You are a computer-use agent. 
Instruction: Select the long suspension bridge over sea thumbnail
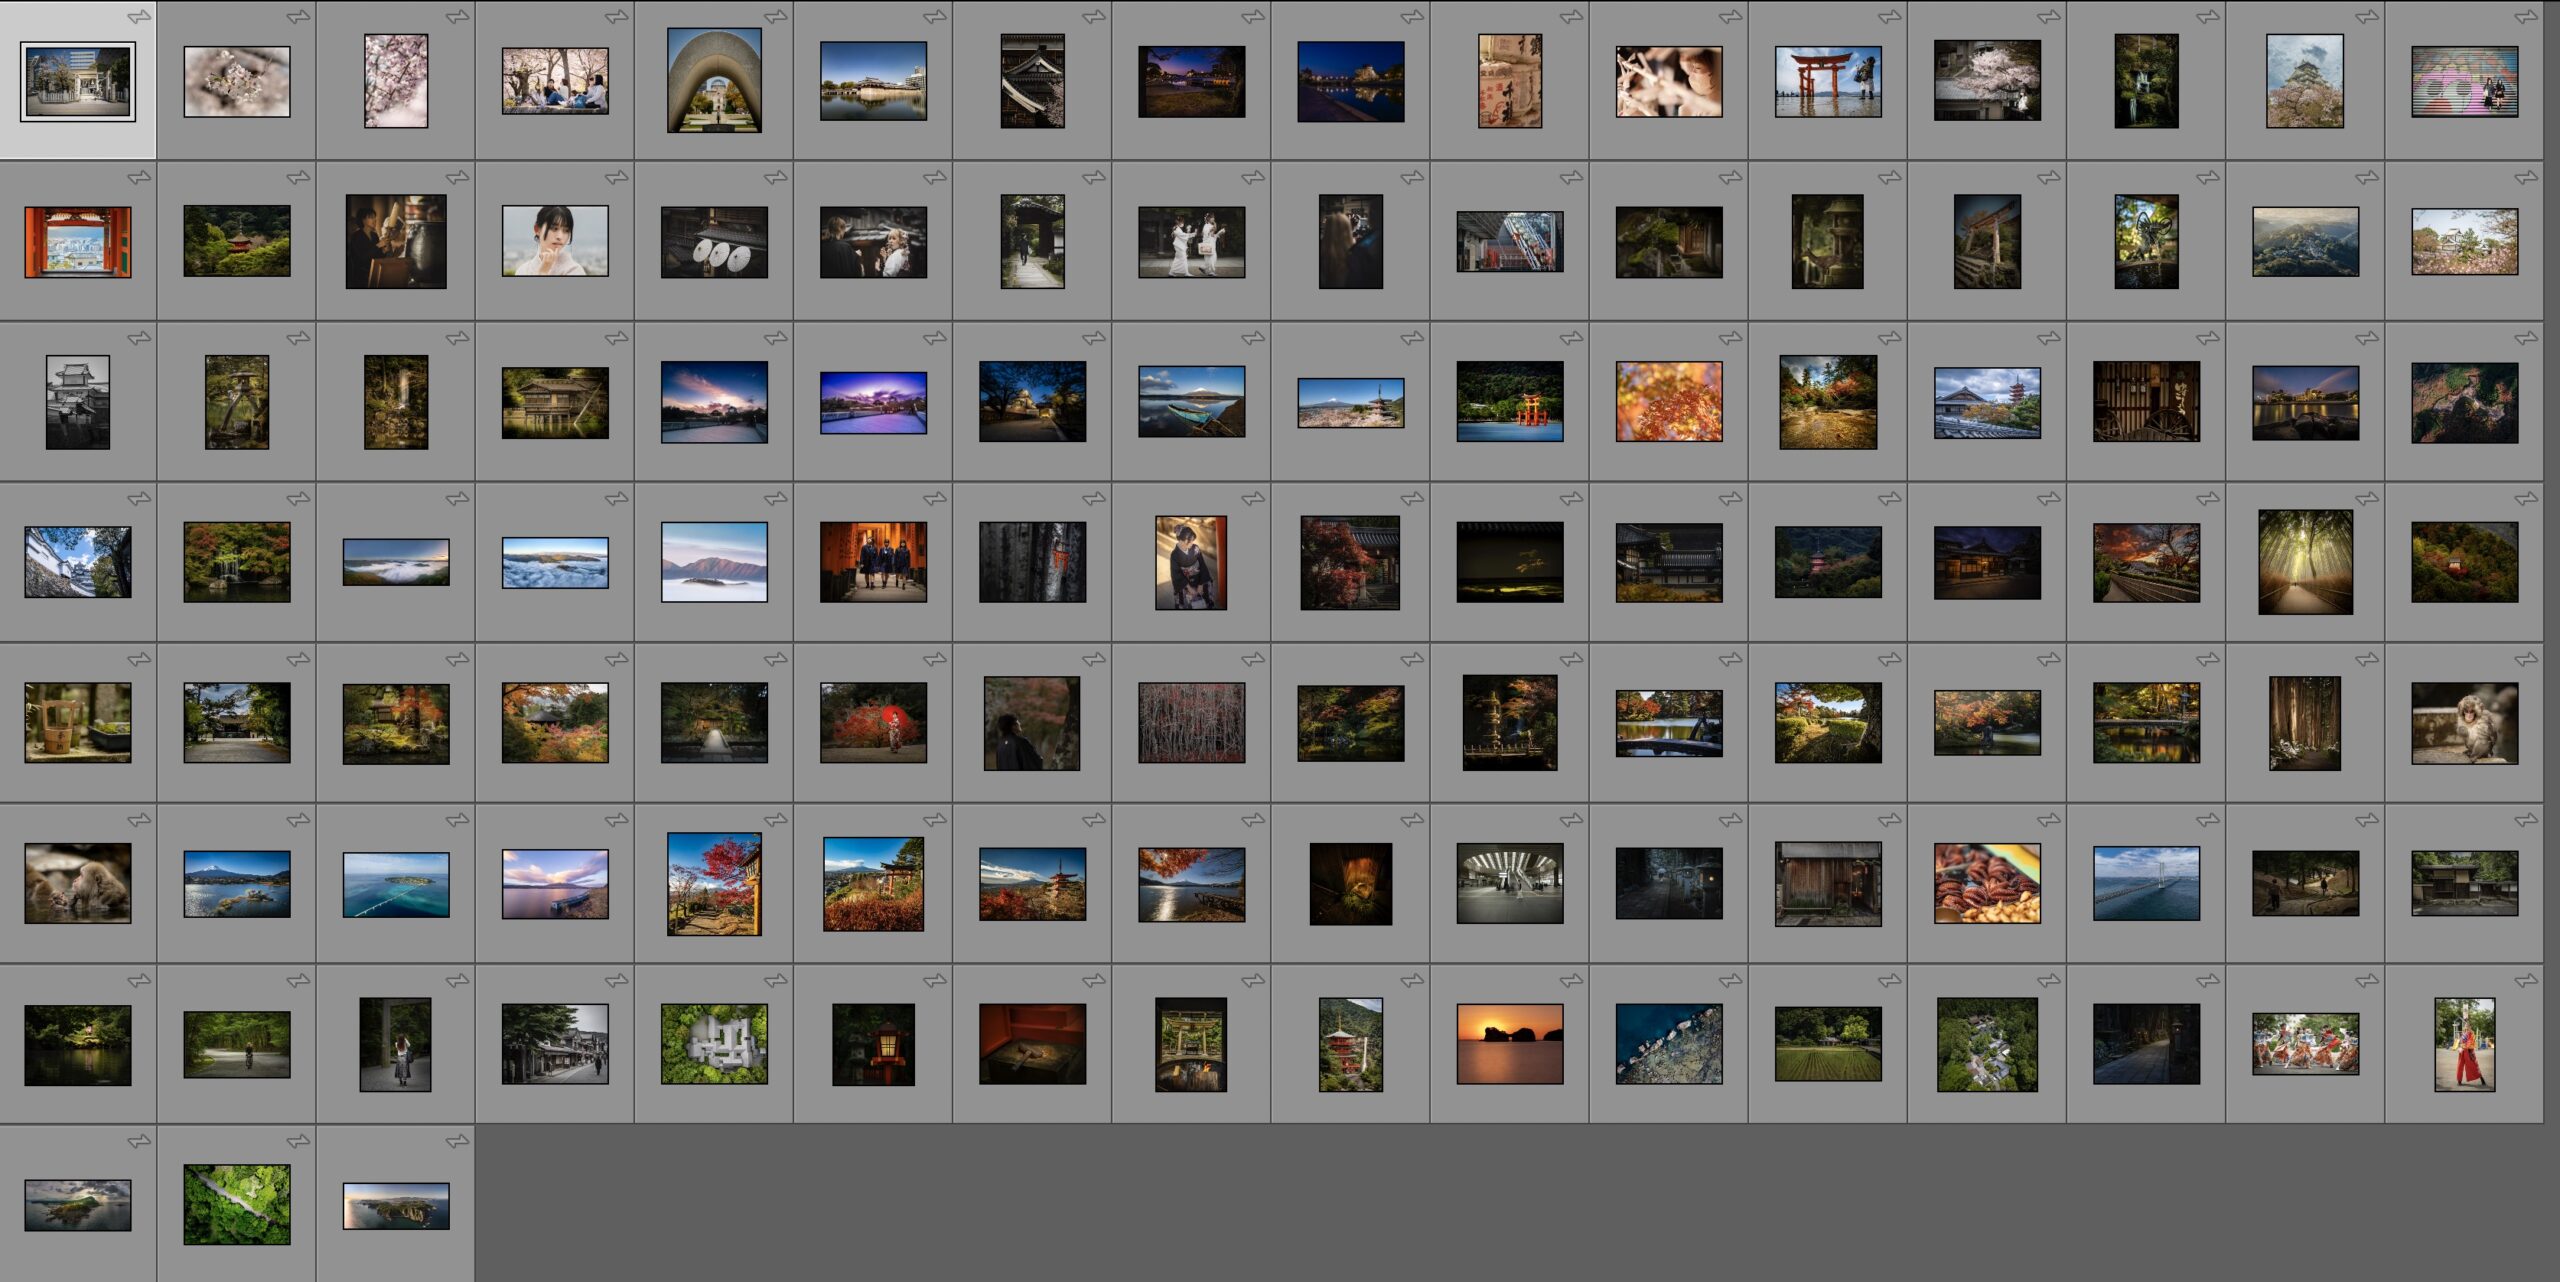2146,883
